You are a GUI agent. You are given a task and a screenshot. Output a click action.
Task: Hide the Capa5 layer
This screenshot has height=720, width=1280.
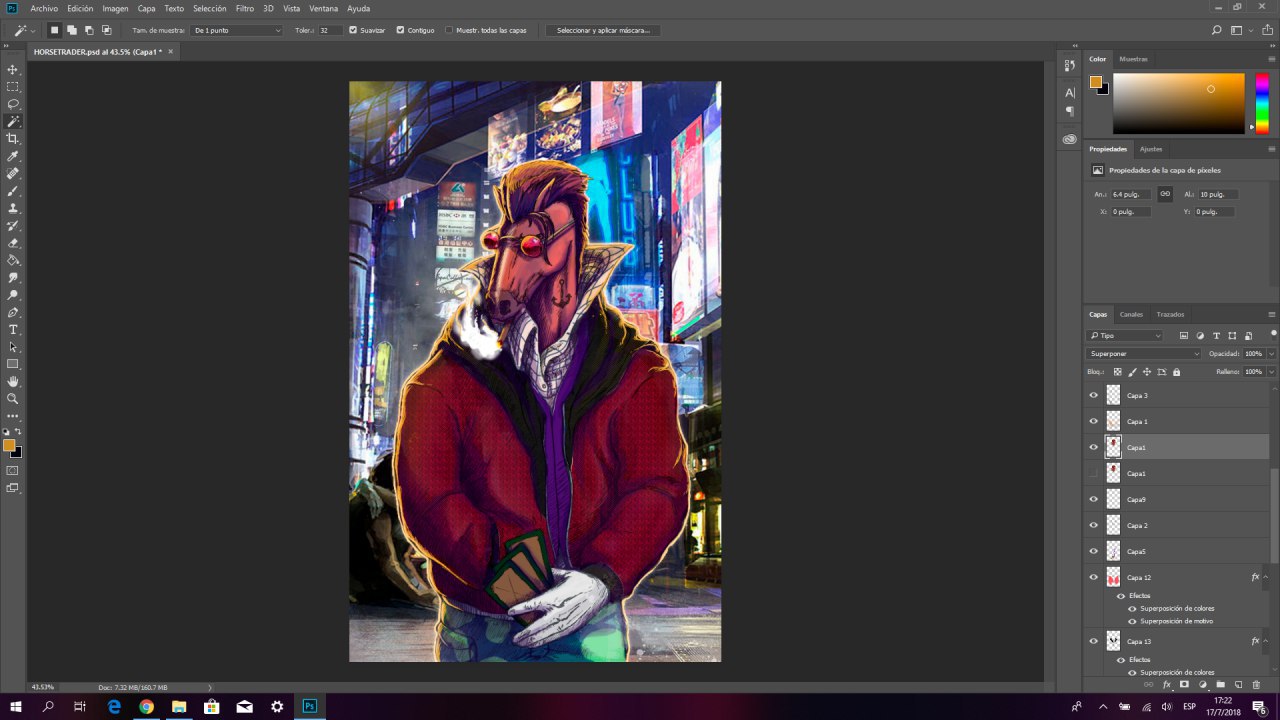pyautogui.click(x=1093, y=551)
